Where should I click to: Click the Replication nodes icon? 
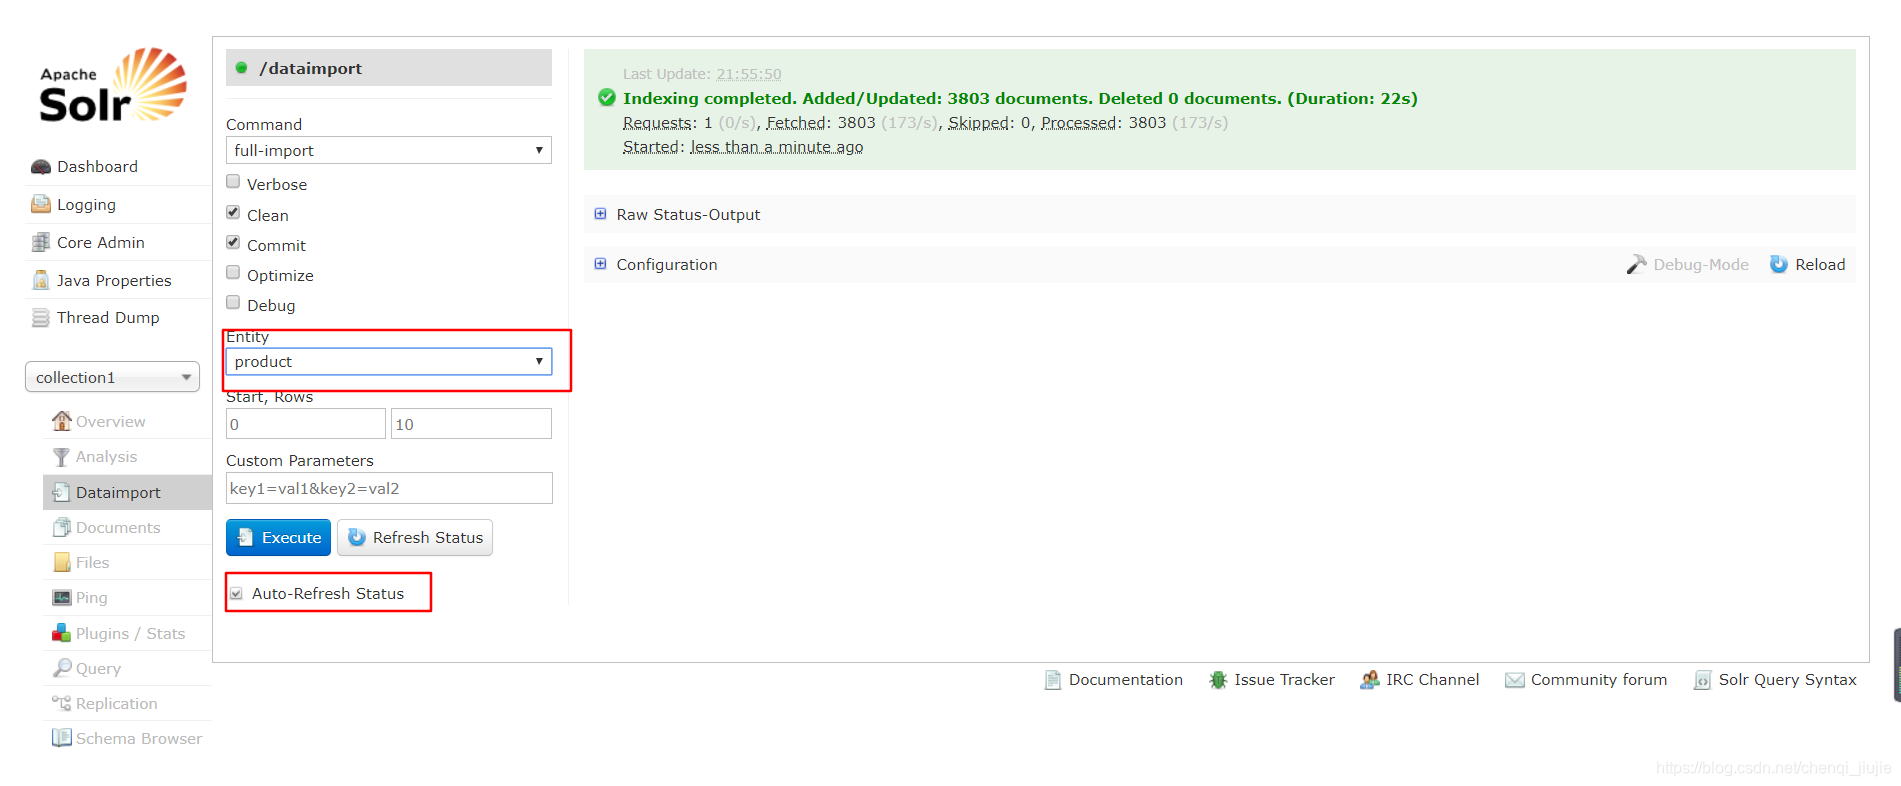(x=62, y=703)
